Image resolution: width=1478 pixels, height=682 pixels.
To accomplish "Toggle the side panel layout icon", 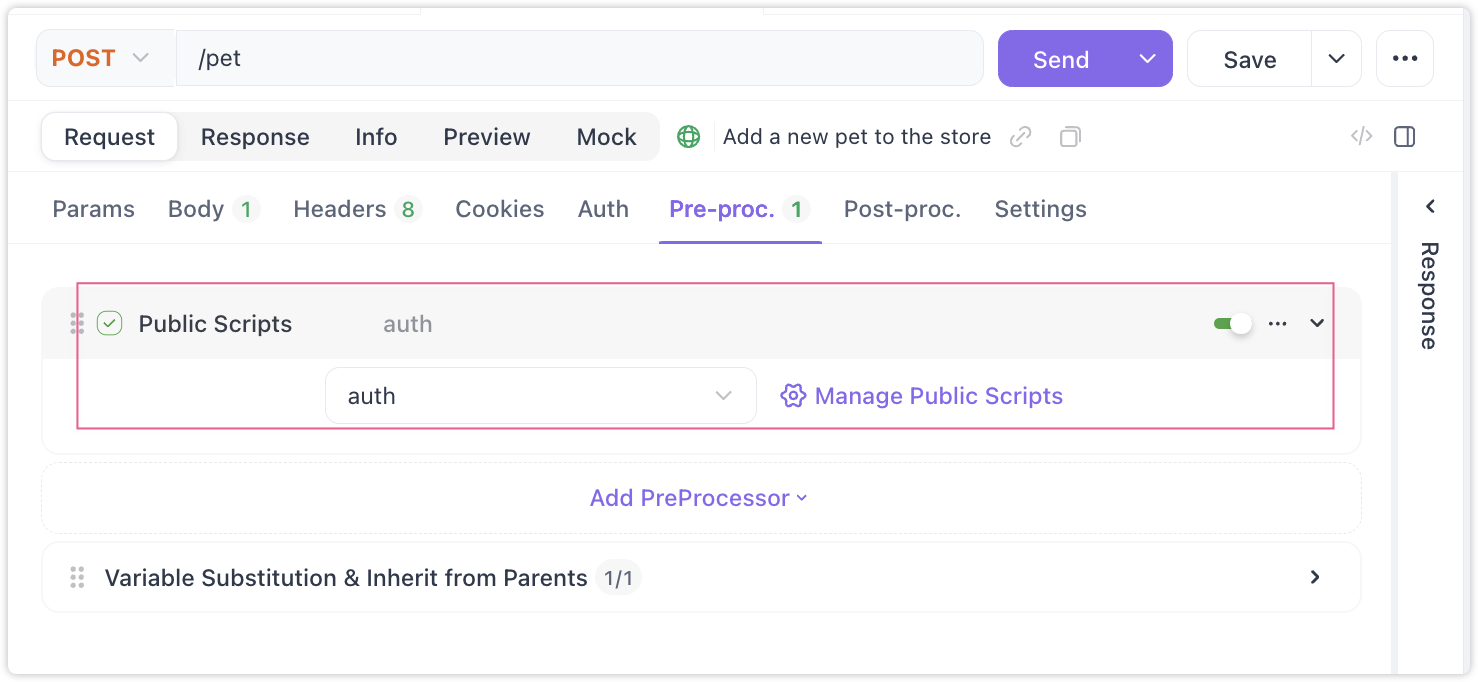I will (x=1404, y=137).
